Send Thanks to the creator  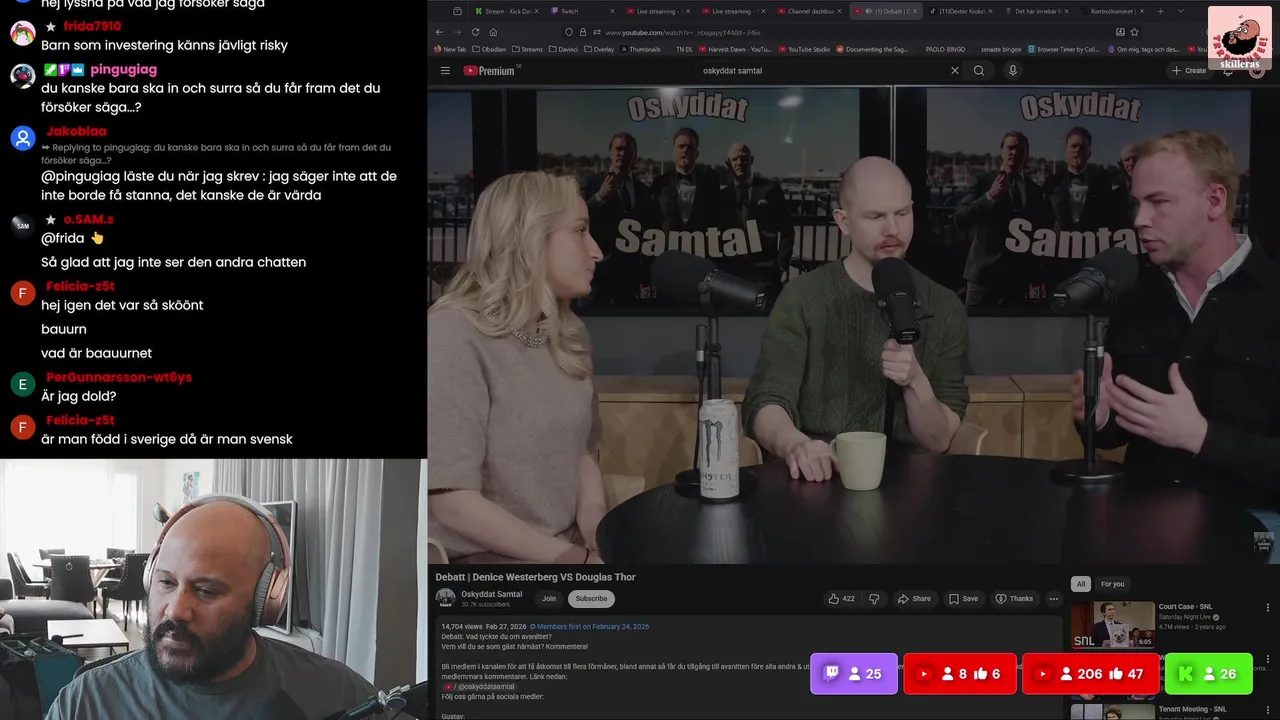pos(1014,599)
